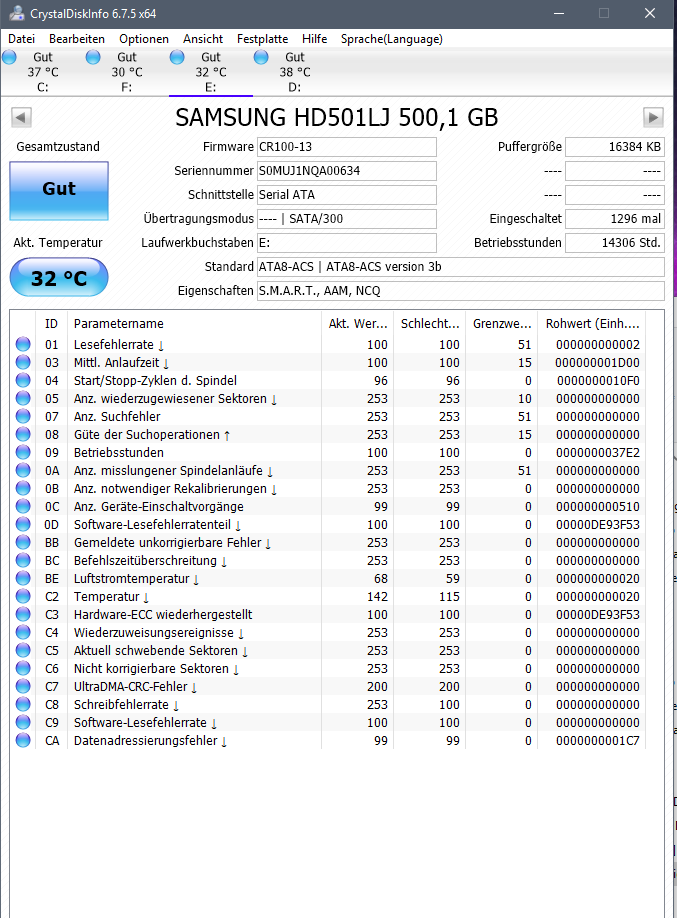
Task: Click the Gut health status button
Action: point(59,191)
